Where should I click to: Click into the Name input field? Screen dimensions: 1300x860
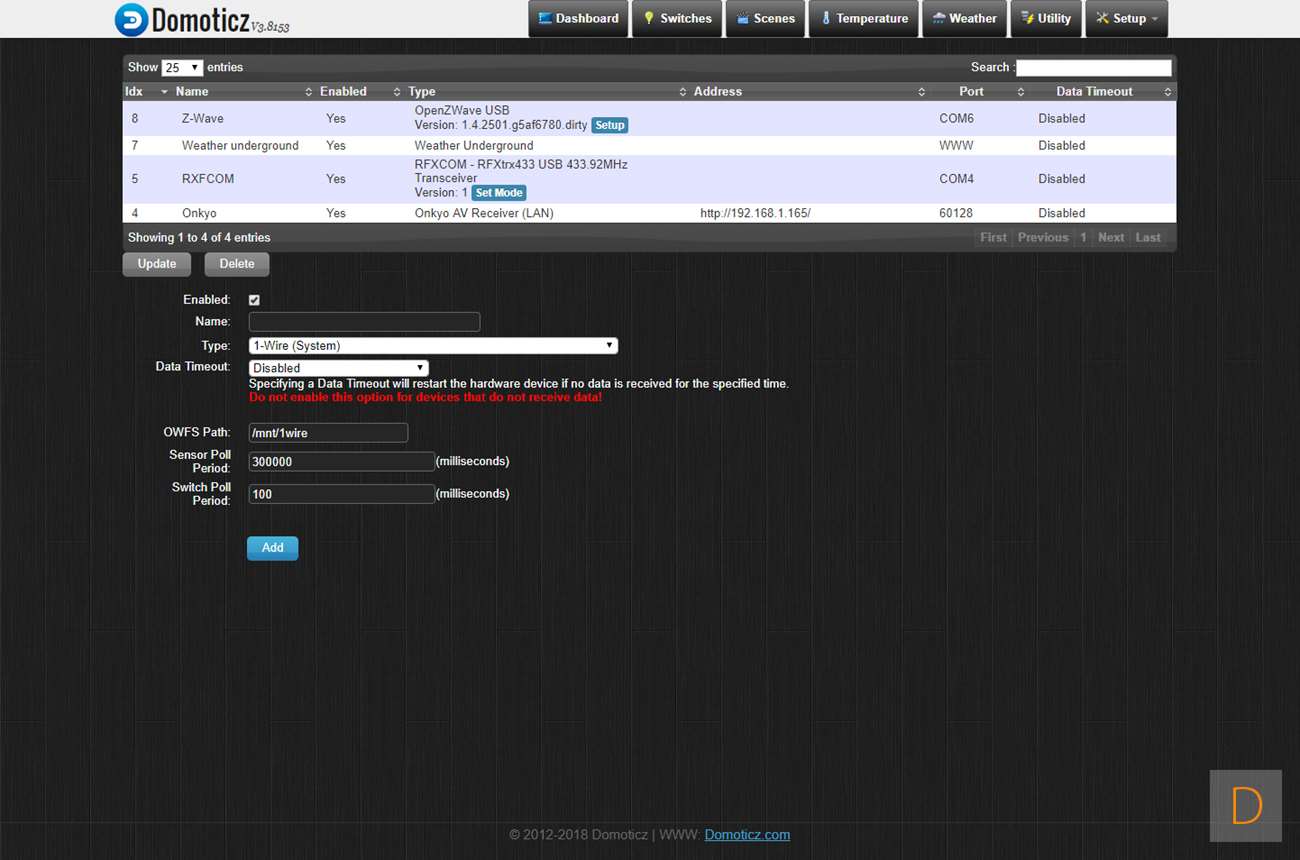tap(364, 322)
